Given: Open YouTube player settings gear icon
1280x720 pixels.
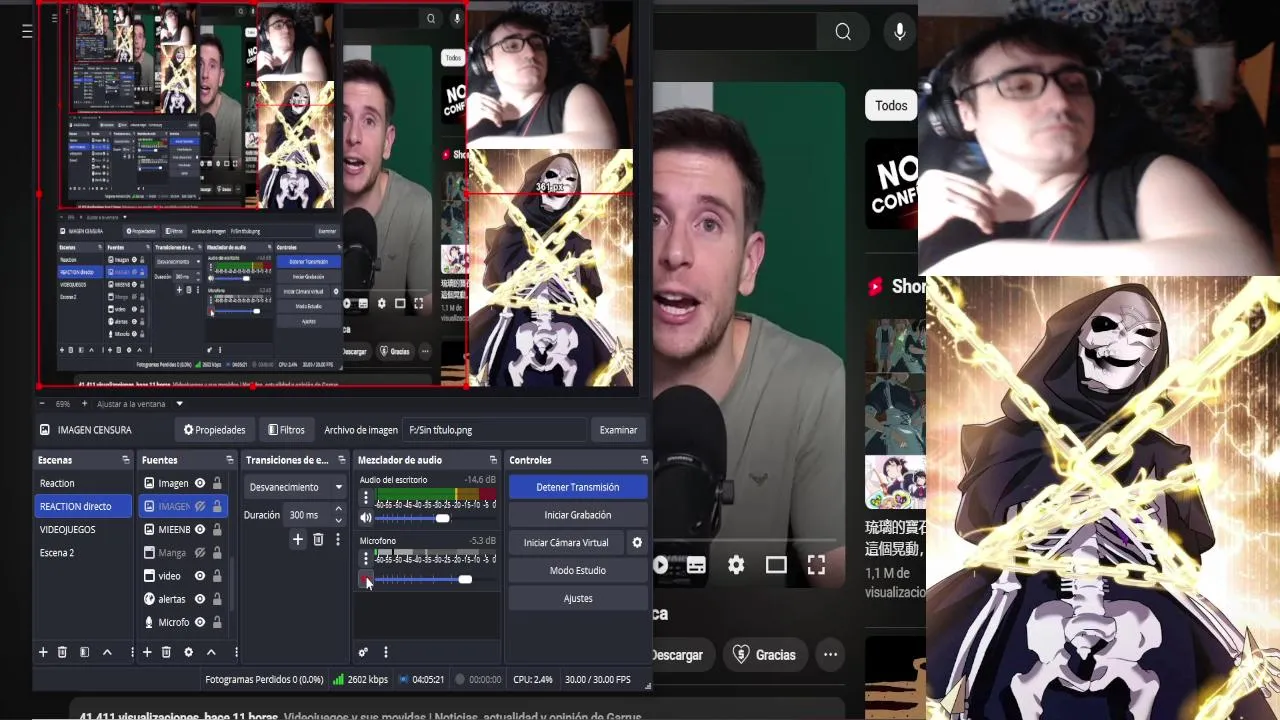Looking at the screenshot, I should click(x=736, y=565).
